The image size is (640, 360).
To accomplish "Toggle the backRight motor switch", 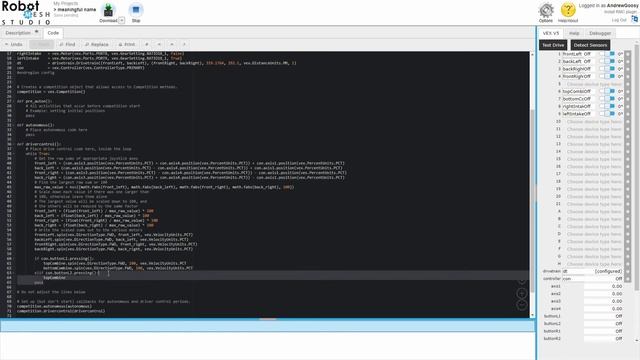I will [607, 69].
